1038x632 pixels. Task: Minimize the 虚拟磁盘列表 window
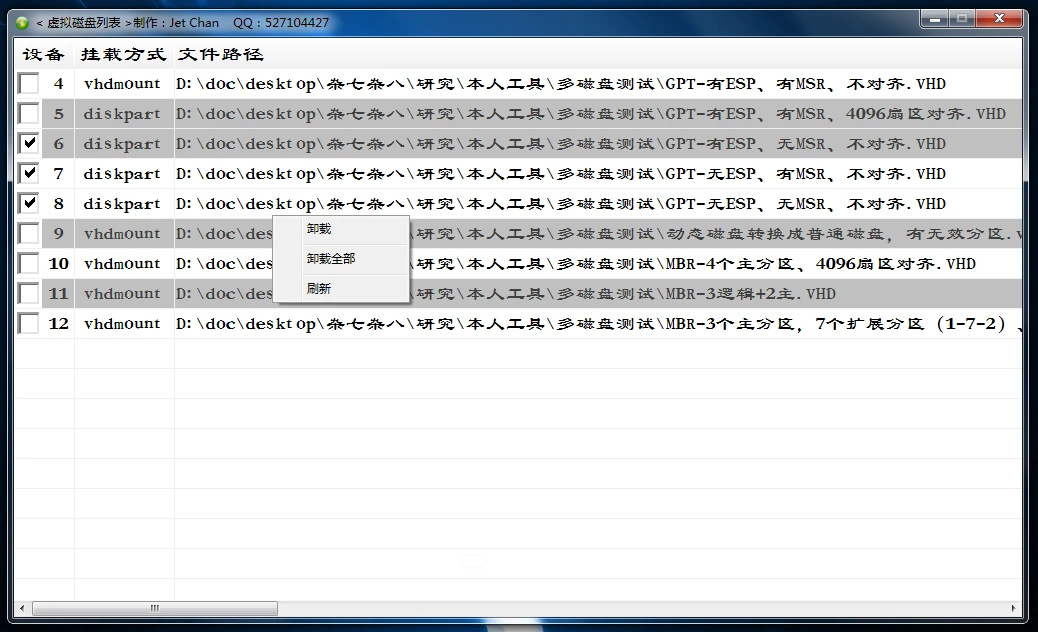935,19
